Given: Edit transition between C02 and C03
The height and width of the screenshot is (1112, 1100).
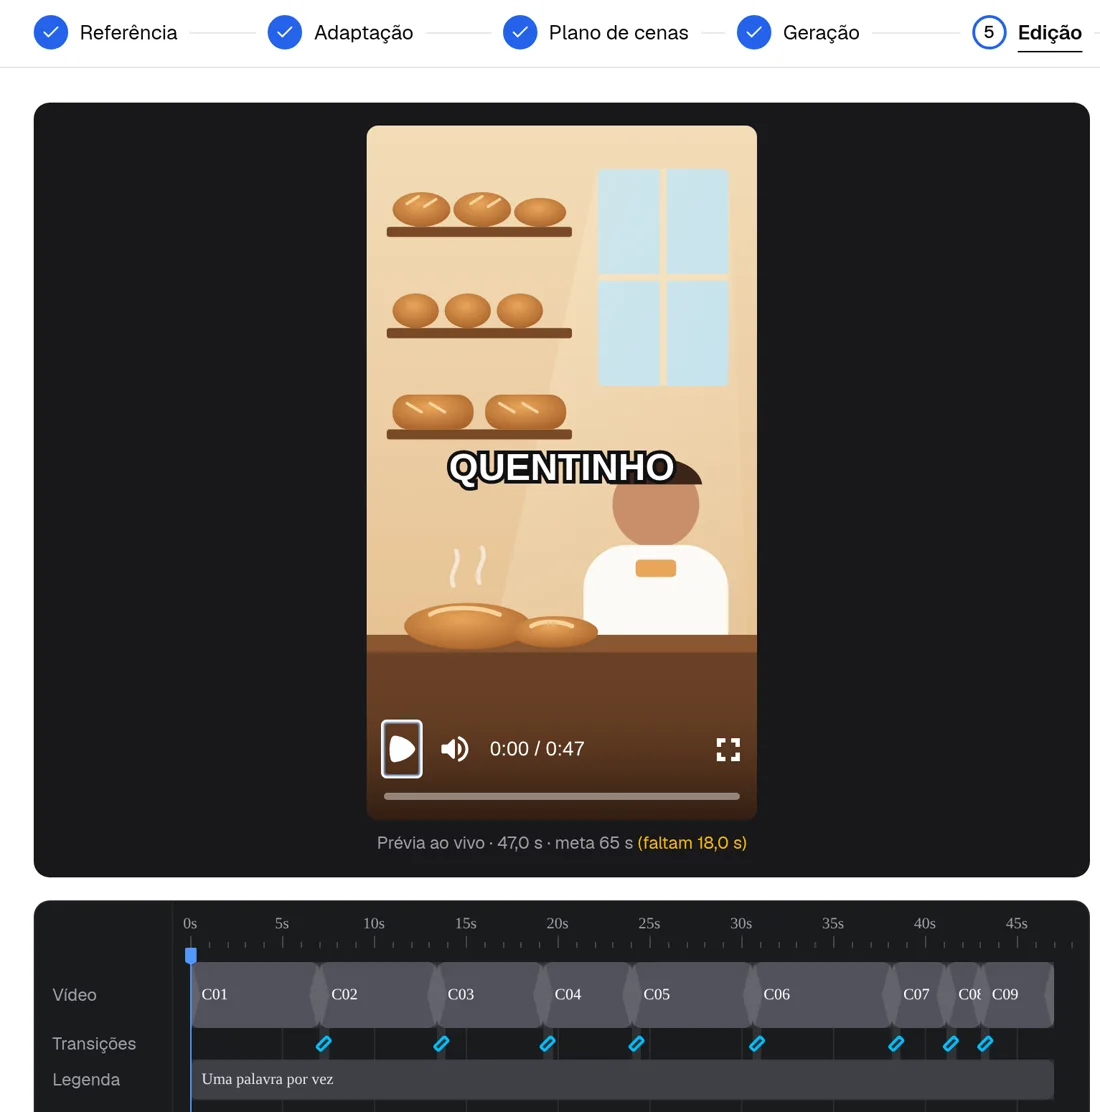Looking at the screenshot, I should (441, 1044).
